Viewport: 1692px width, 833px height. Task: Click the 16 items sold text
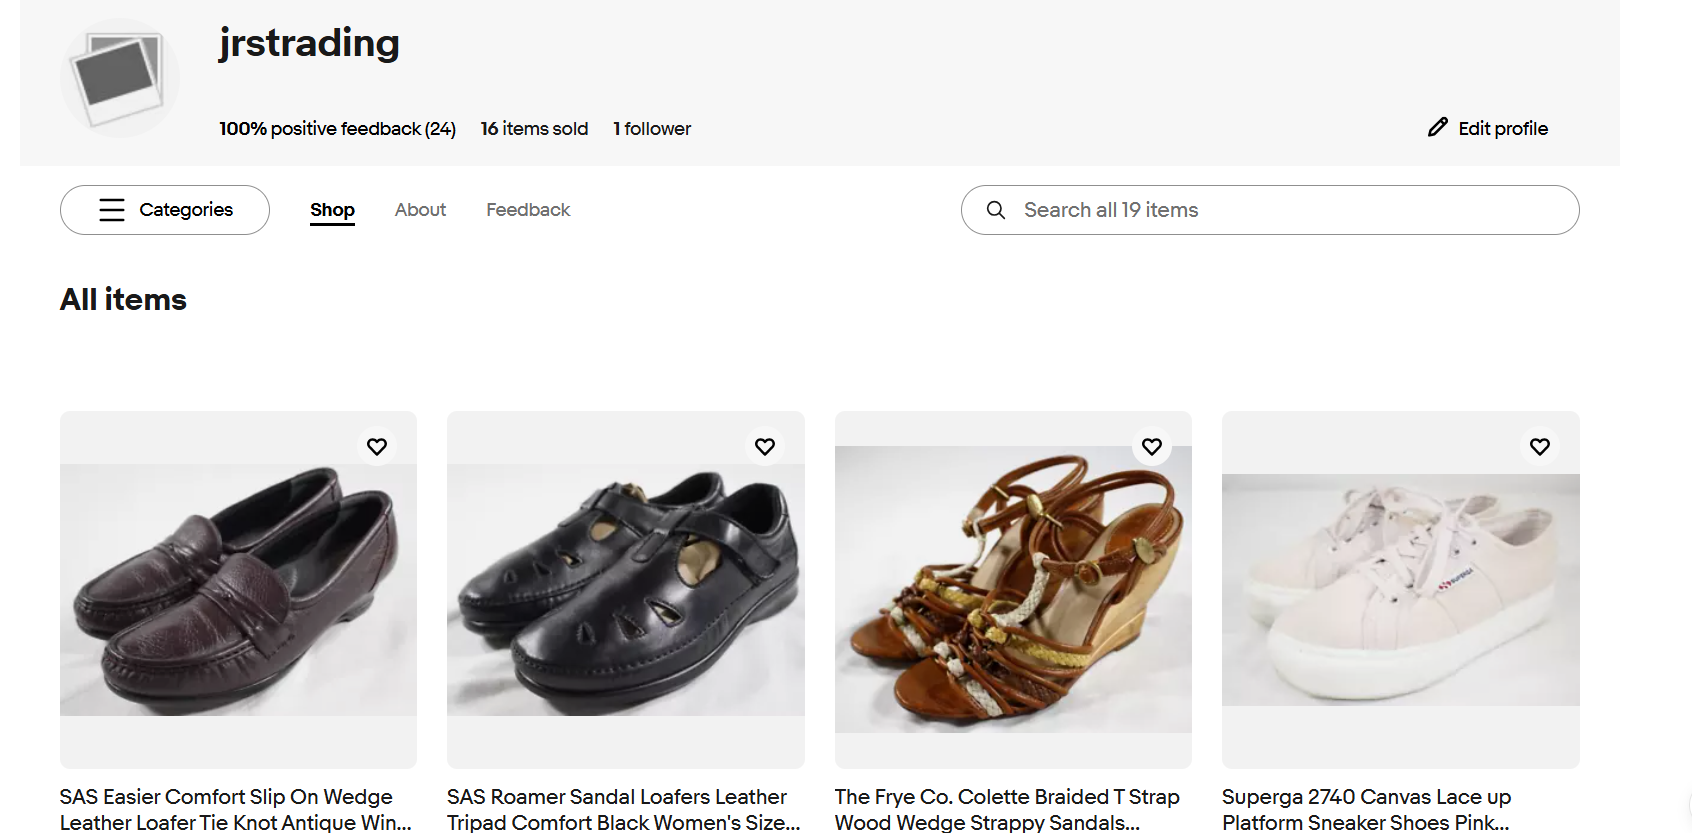click(534, 129)
